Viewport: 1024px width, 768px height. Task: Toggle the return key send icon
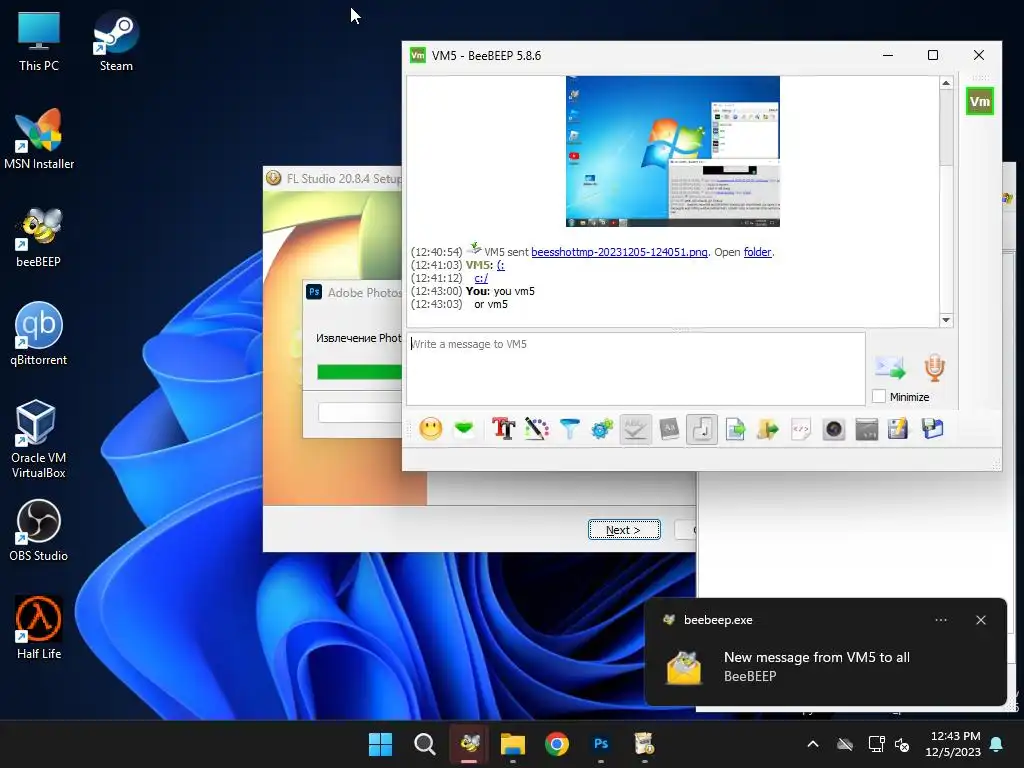[702, 429]
